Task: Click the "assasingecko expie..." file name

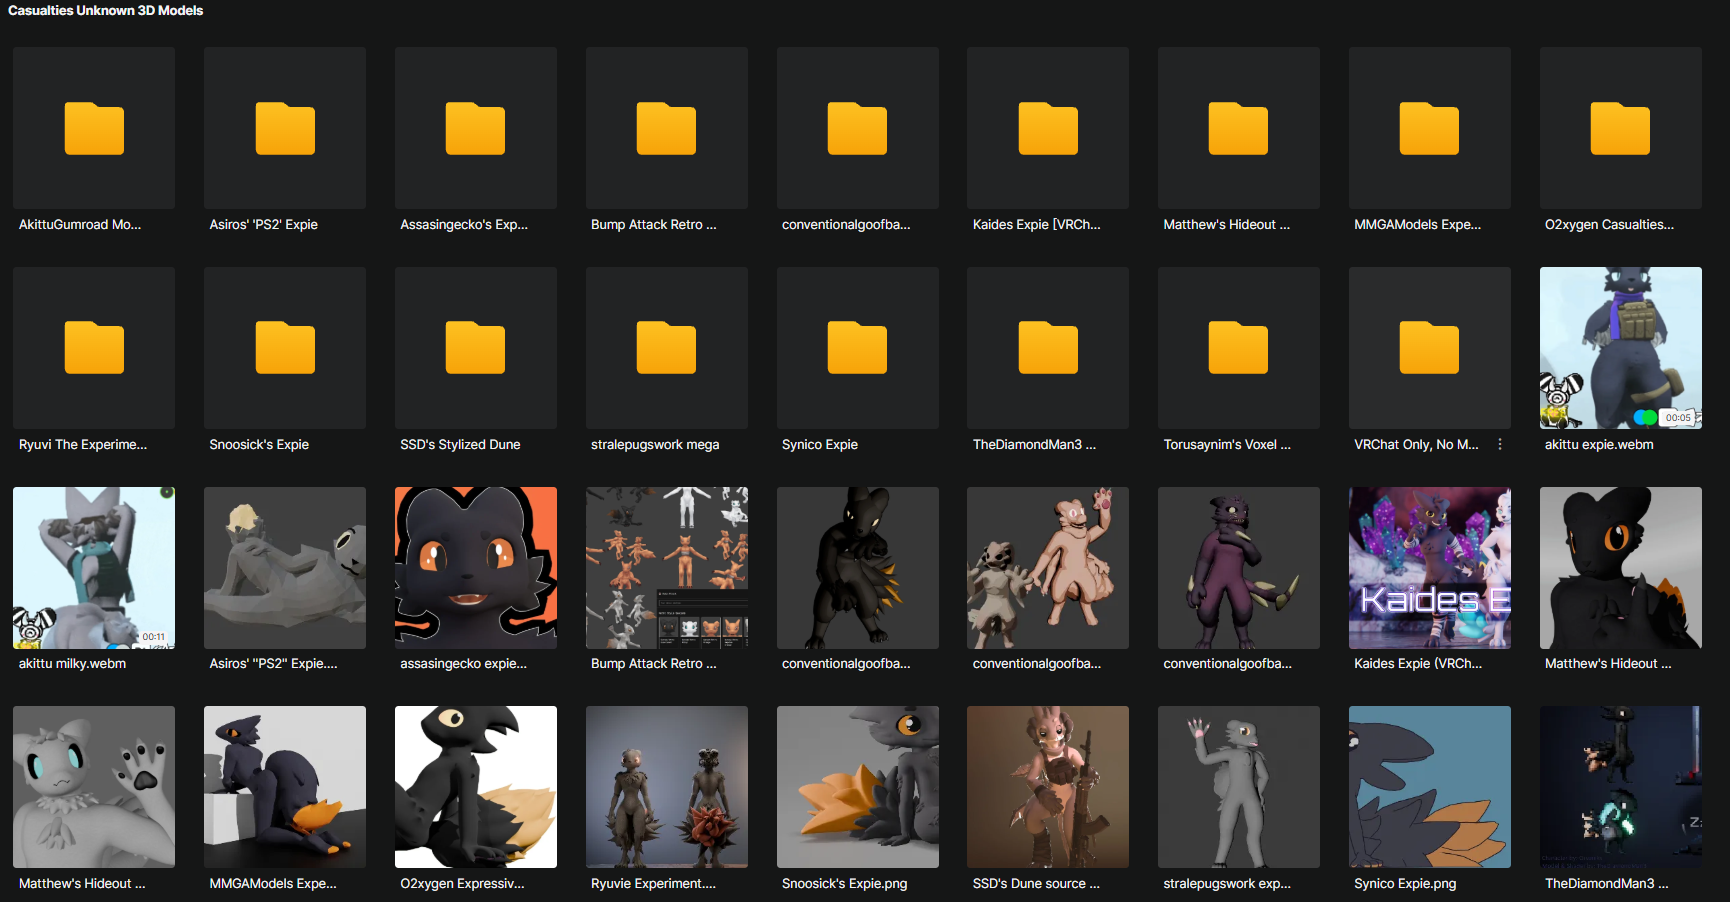Action: [463, 664]
